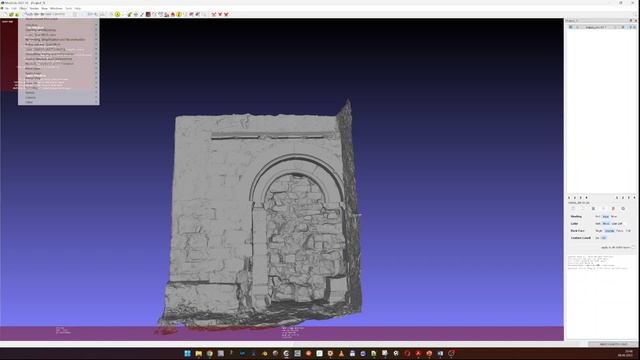
Task: Click the dark red square toolbar icon
Action: click(148, 14)
